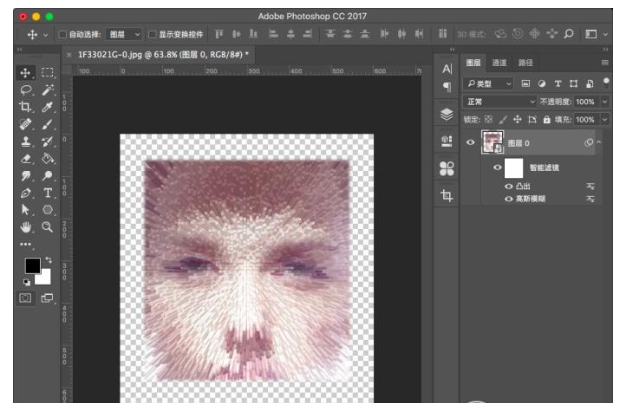Select the Move tool
The image size is (617, 403).
pyautogui.click(x=27, y=73)
